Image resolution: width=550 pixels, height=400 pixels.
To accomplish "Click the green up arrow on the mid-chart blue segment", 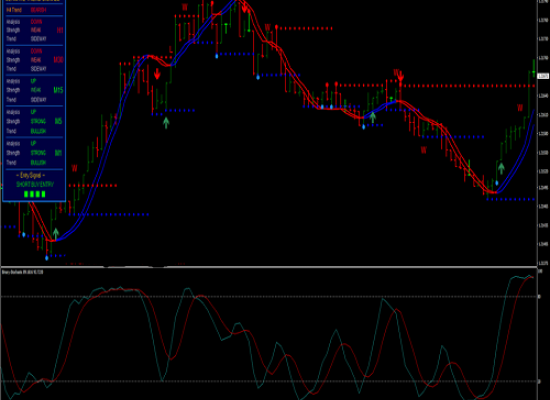I will [x=373, y=118].
